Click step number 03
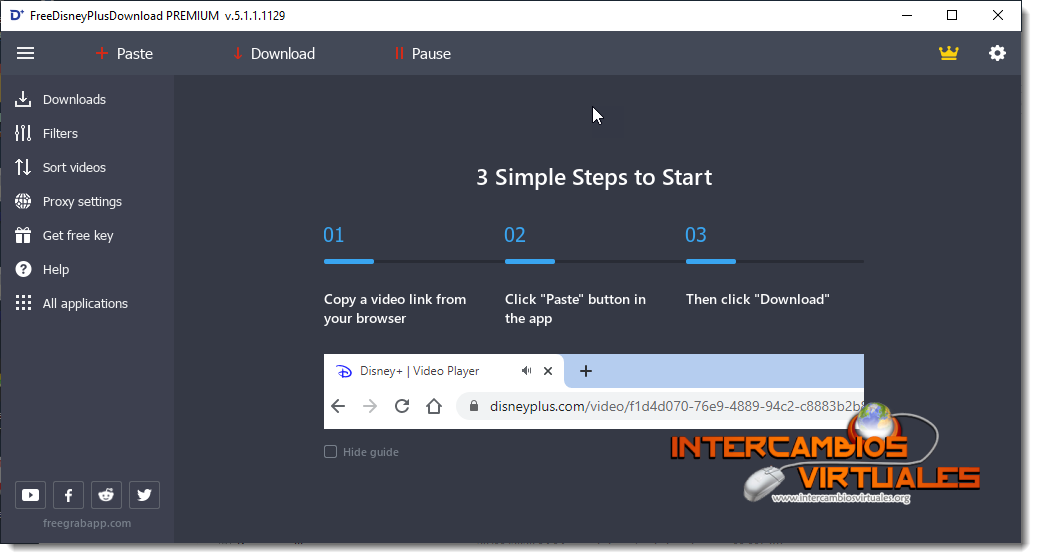This screenshot has width=1037, height=559. (696, 235)
